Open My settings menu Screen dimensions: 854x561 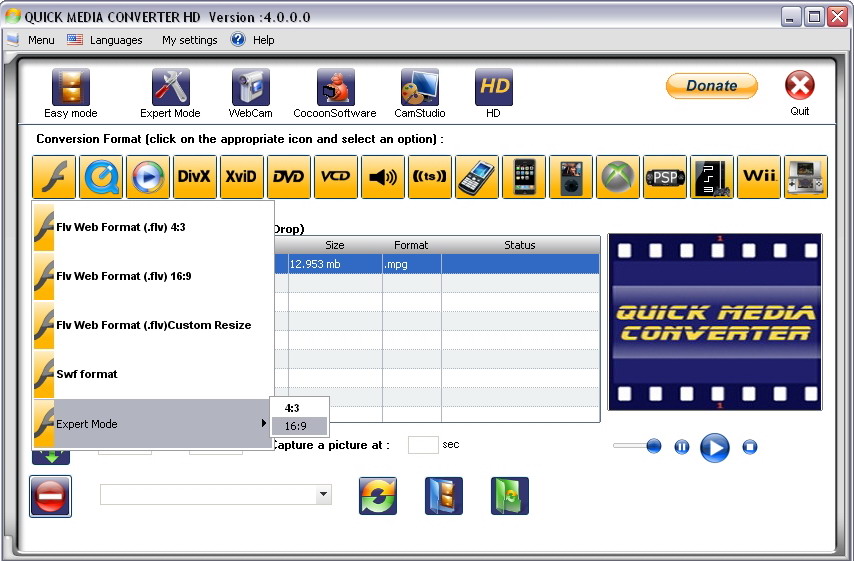[190, 40]
